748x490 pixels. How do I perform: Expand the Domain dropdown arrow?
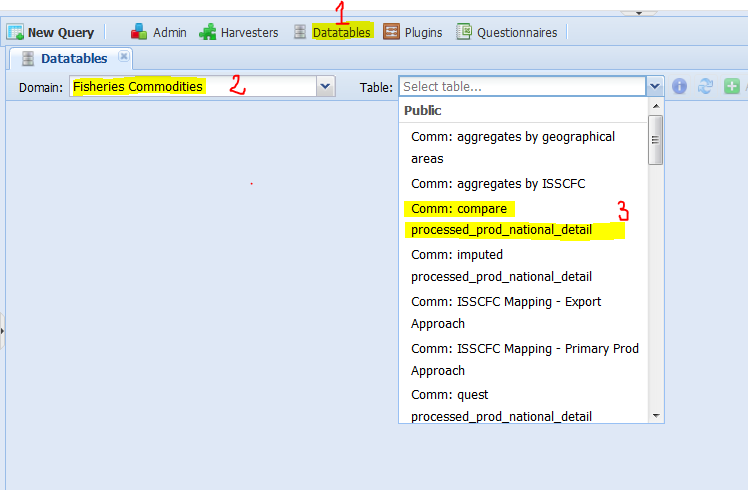[x=325, y=87]
